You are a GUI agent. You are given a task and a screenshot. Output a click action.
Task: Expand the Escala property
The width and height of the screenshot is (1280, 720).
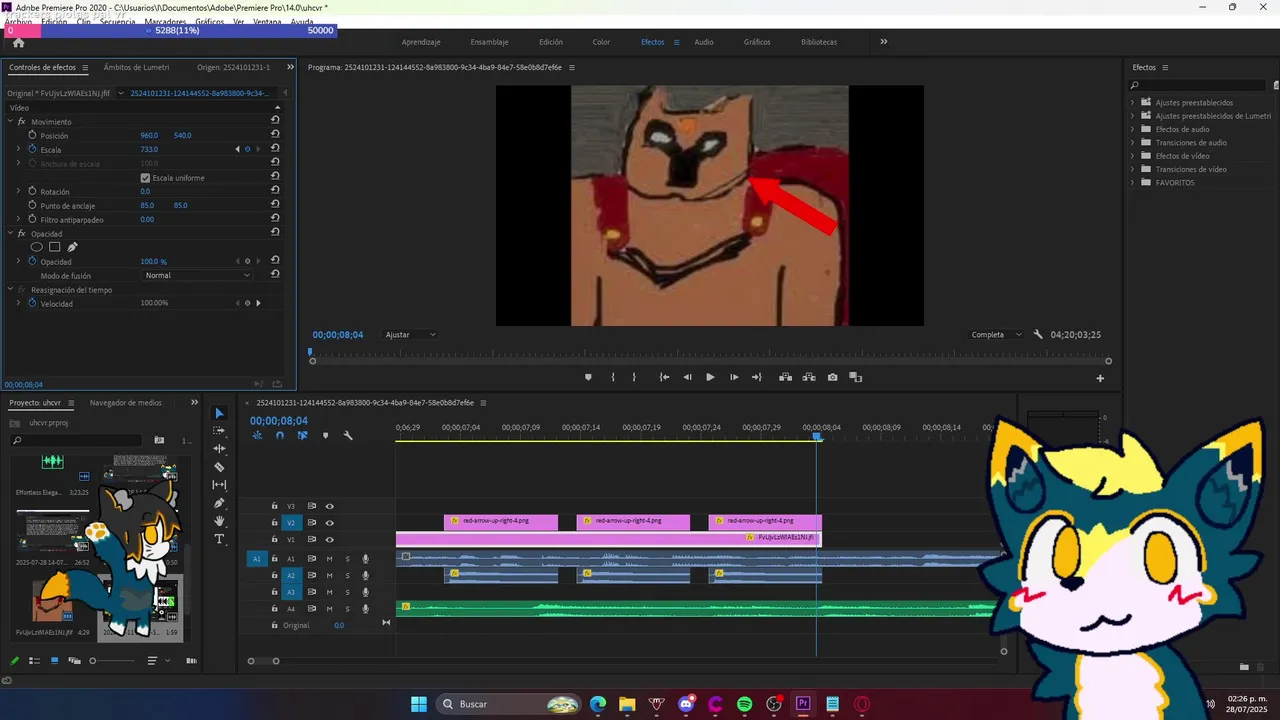[x=18, y=149]
